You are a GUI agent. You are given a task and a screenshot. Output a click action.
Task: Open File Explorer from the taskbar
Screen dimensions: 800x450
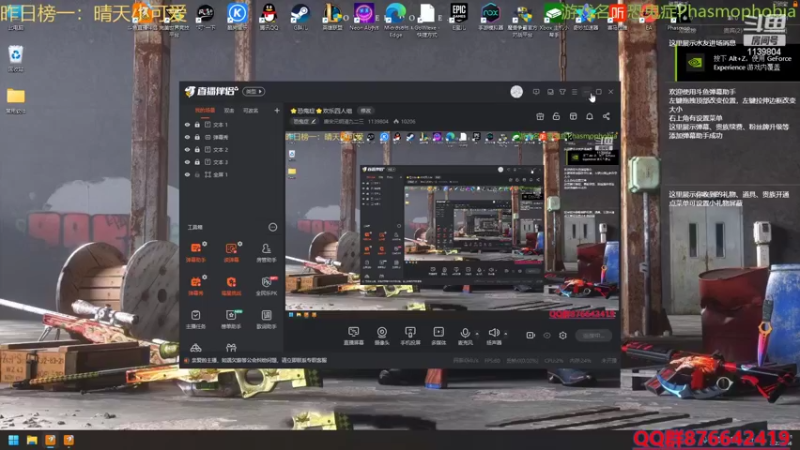(32, 440)
